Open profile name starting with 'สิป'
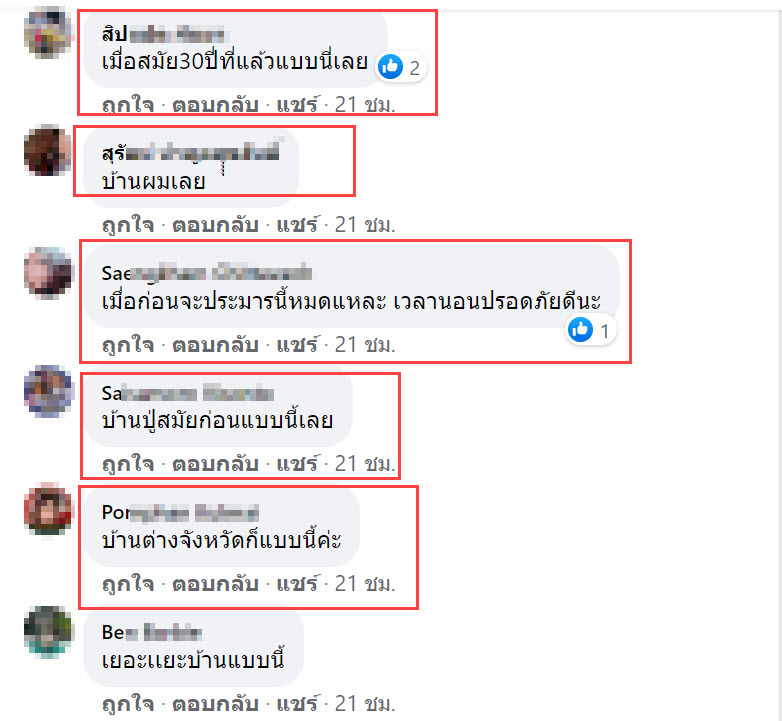Image resolution: width=782 pixels, height=721 pixels. point(164,34)
